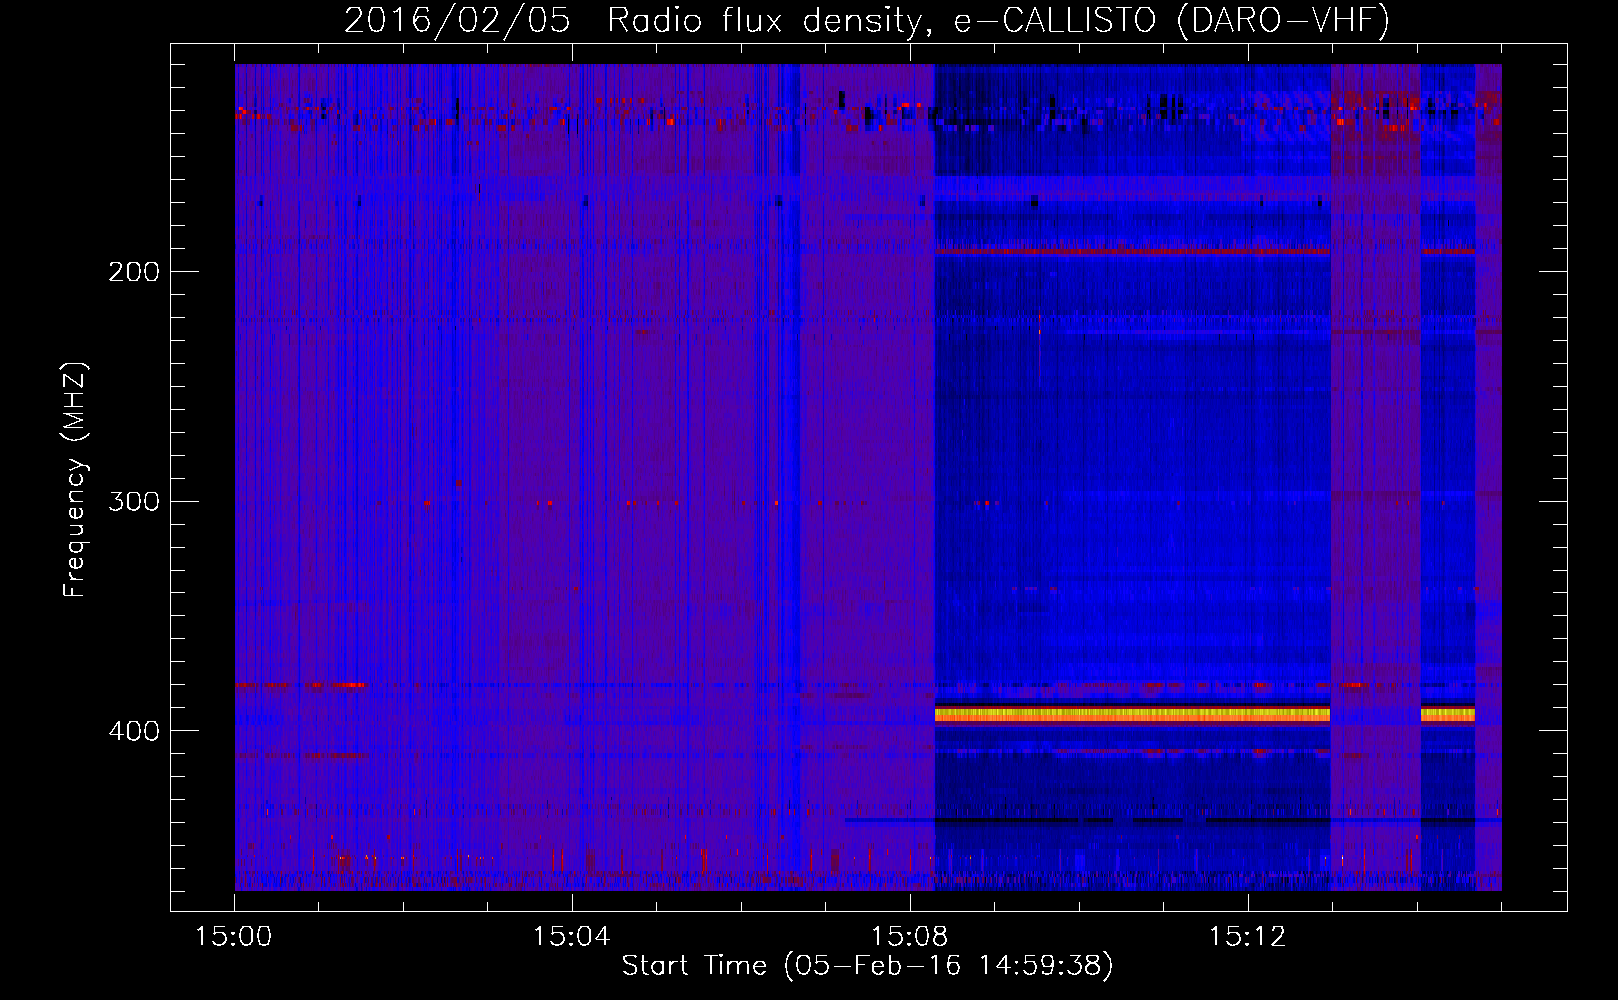
Task: Click the "Start Time (05-Feb-16 14:59:38)" label
Action: pyautogui.click(x=867, y=965)
